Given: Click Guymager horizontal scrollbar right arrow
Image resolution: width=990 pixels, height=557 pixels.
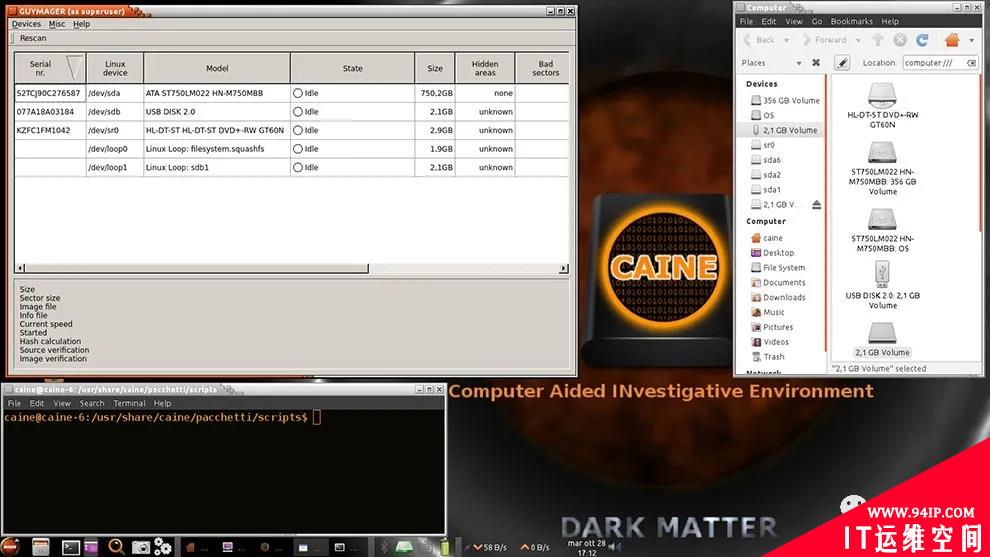Looking at the screenshot, I should [x=563, y=268].
